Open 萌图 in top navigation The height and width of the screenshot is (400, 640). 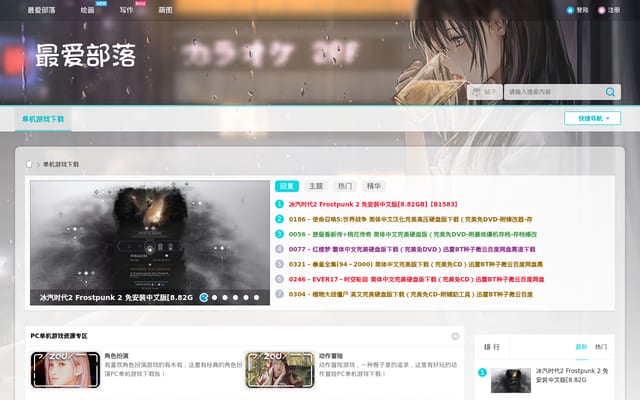[165, 10]
